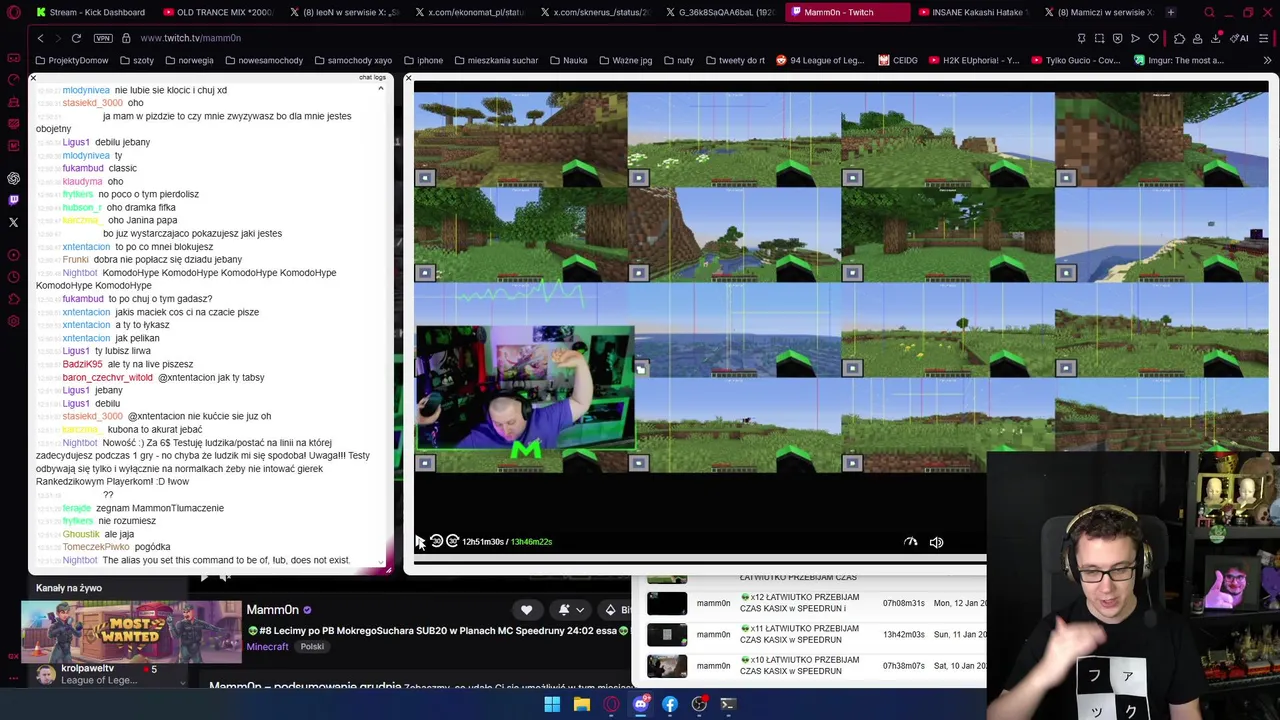Close the chat logs overlay with X

click(x=32, y=78)
